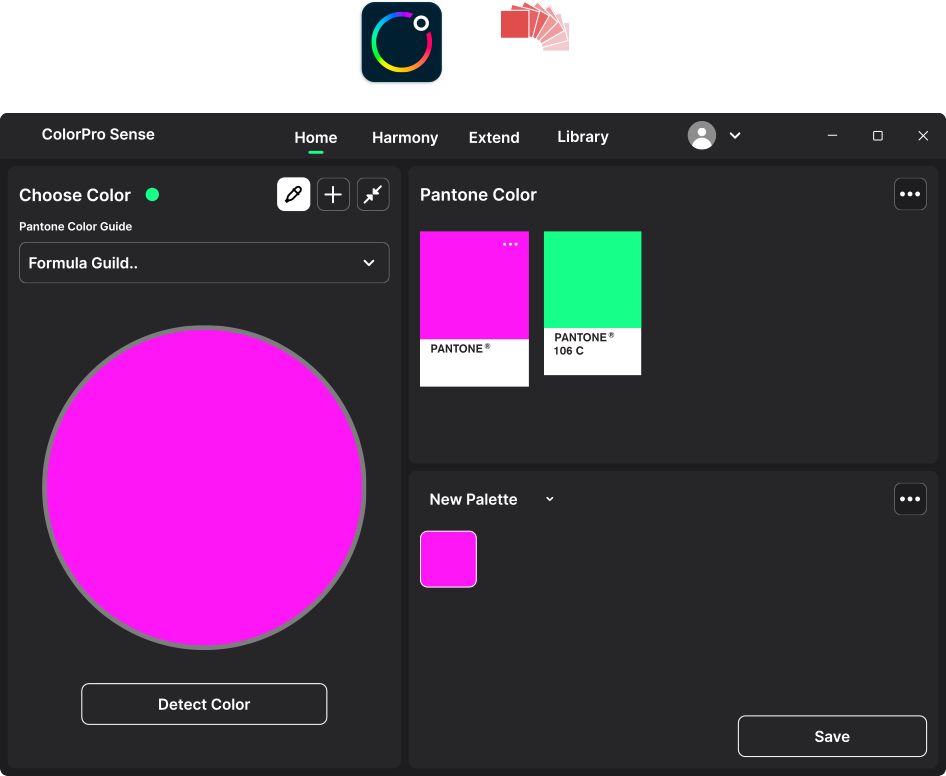This screenshot has width=946, height=776.
Task: Expand the New Palette dropdown arrow
Action: point(550,499)
